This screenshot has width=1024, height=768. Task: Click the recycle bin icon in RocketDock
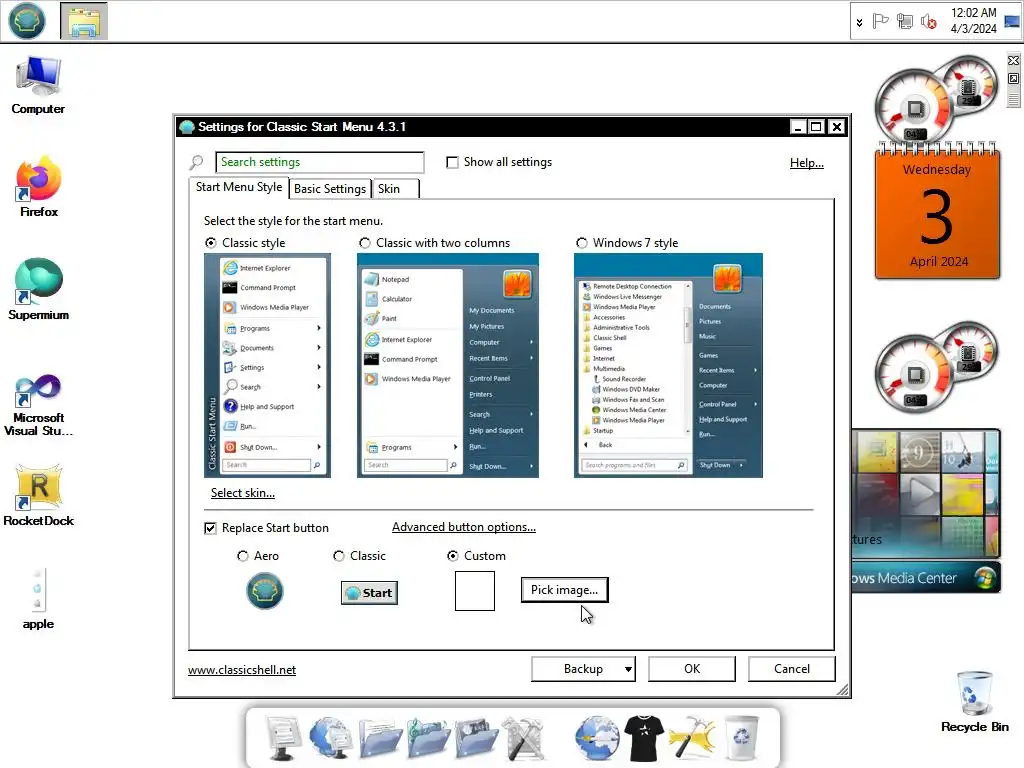[742, 738]
